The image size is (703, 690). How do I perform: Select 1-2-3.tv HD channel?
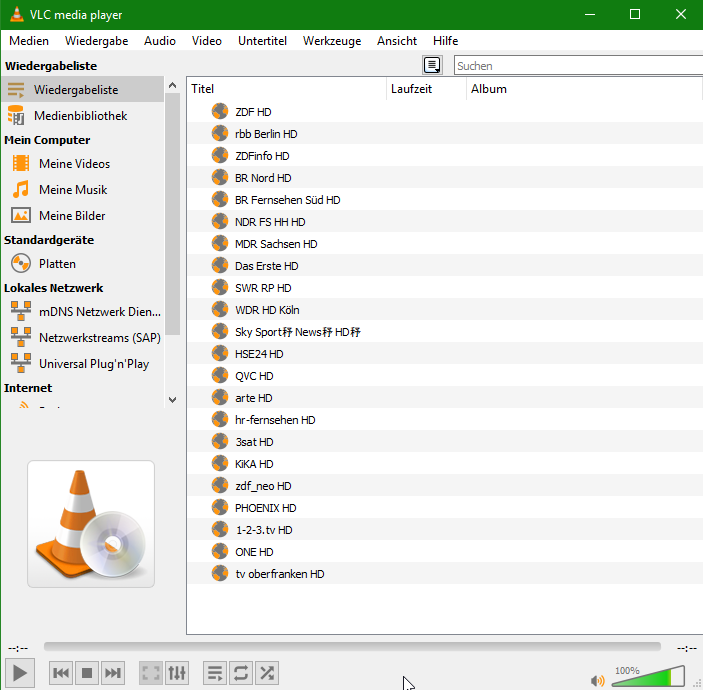(x=264, y=529)
